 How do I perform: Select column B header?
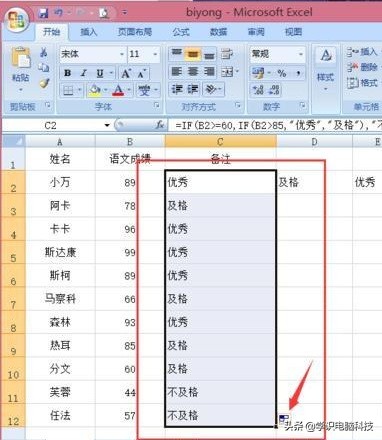coord(130,142)
